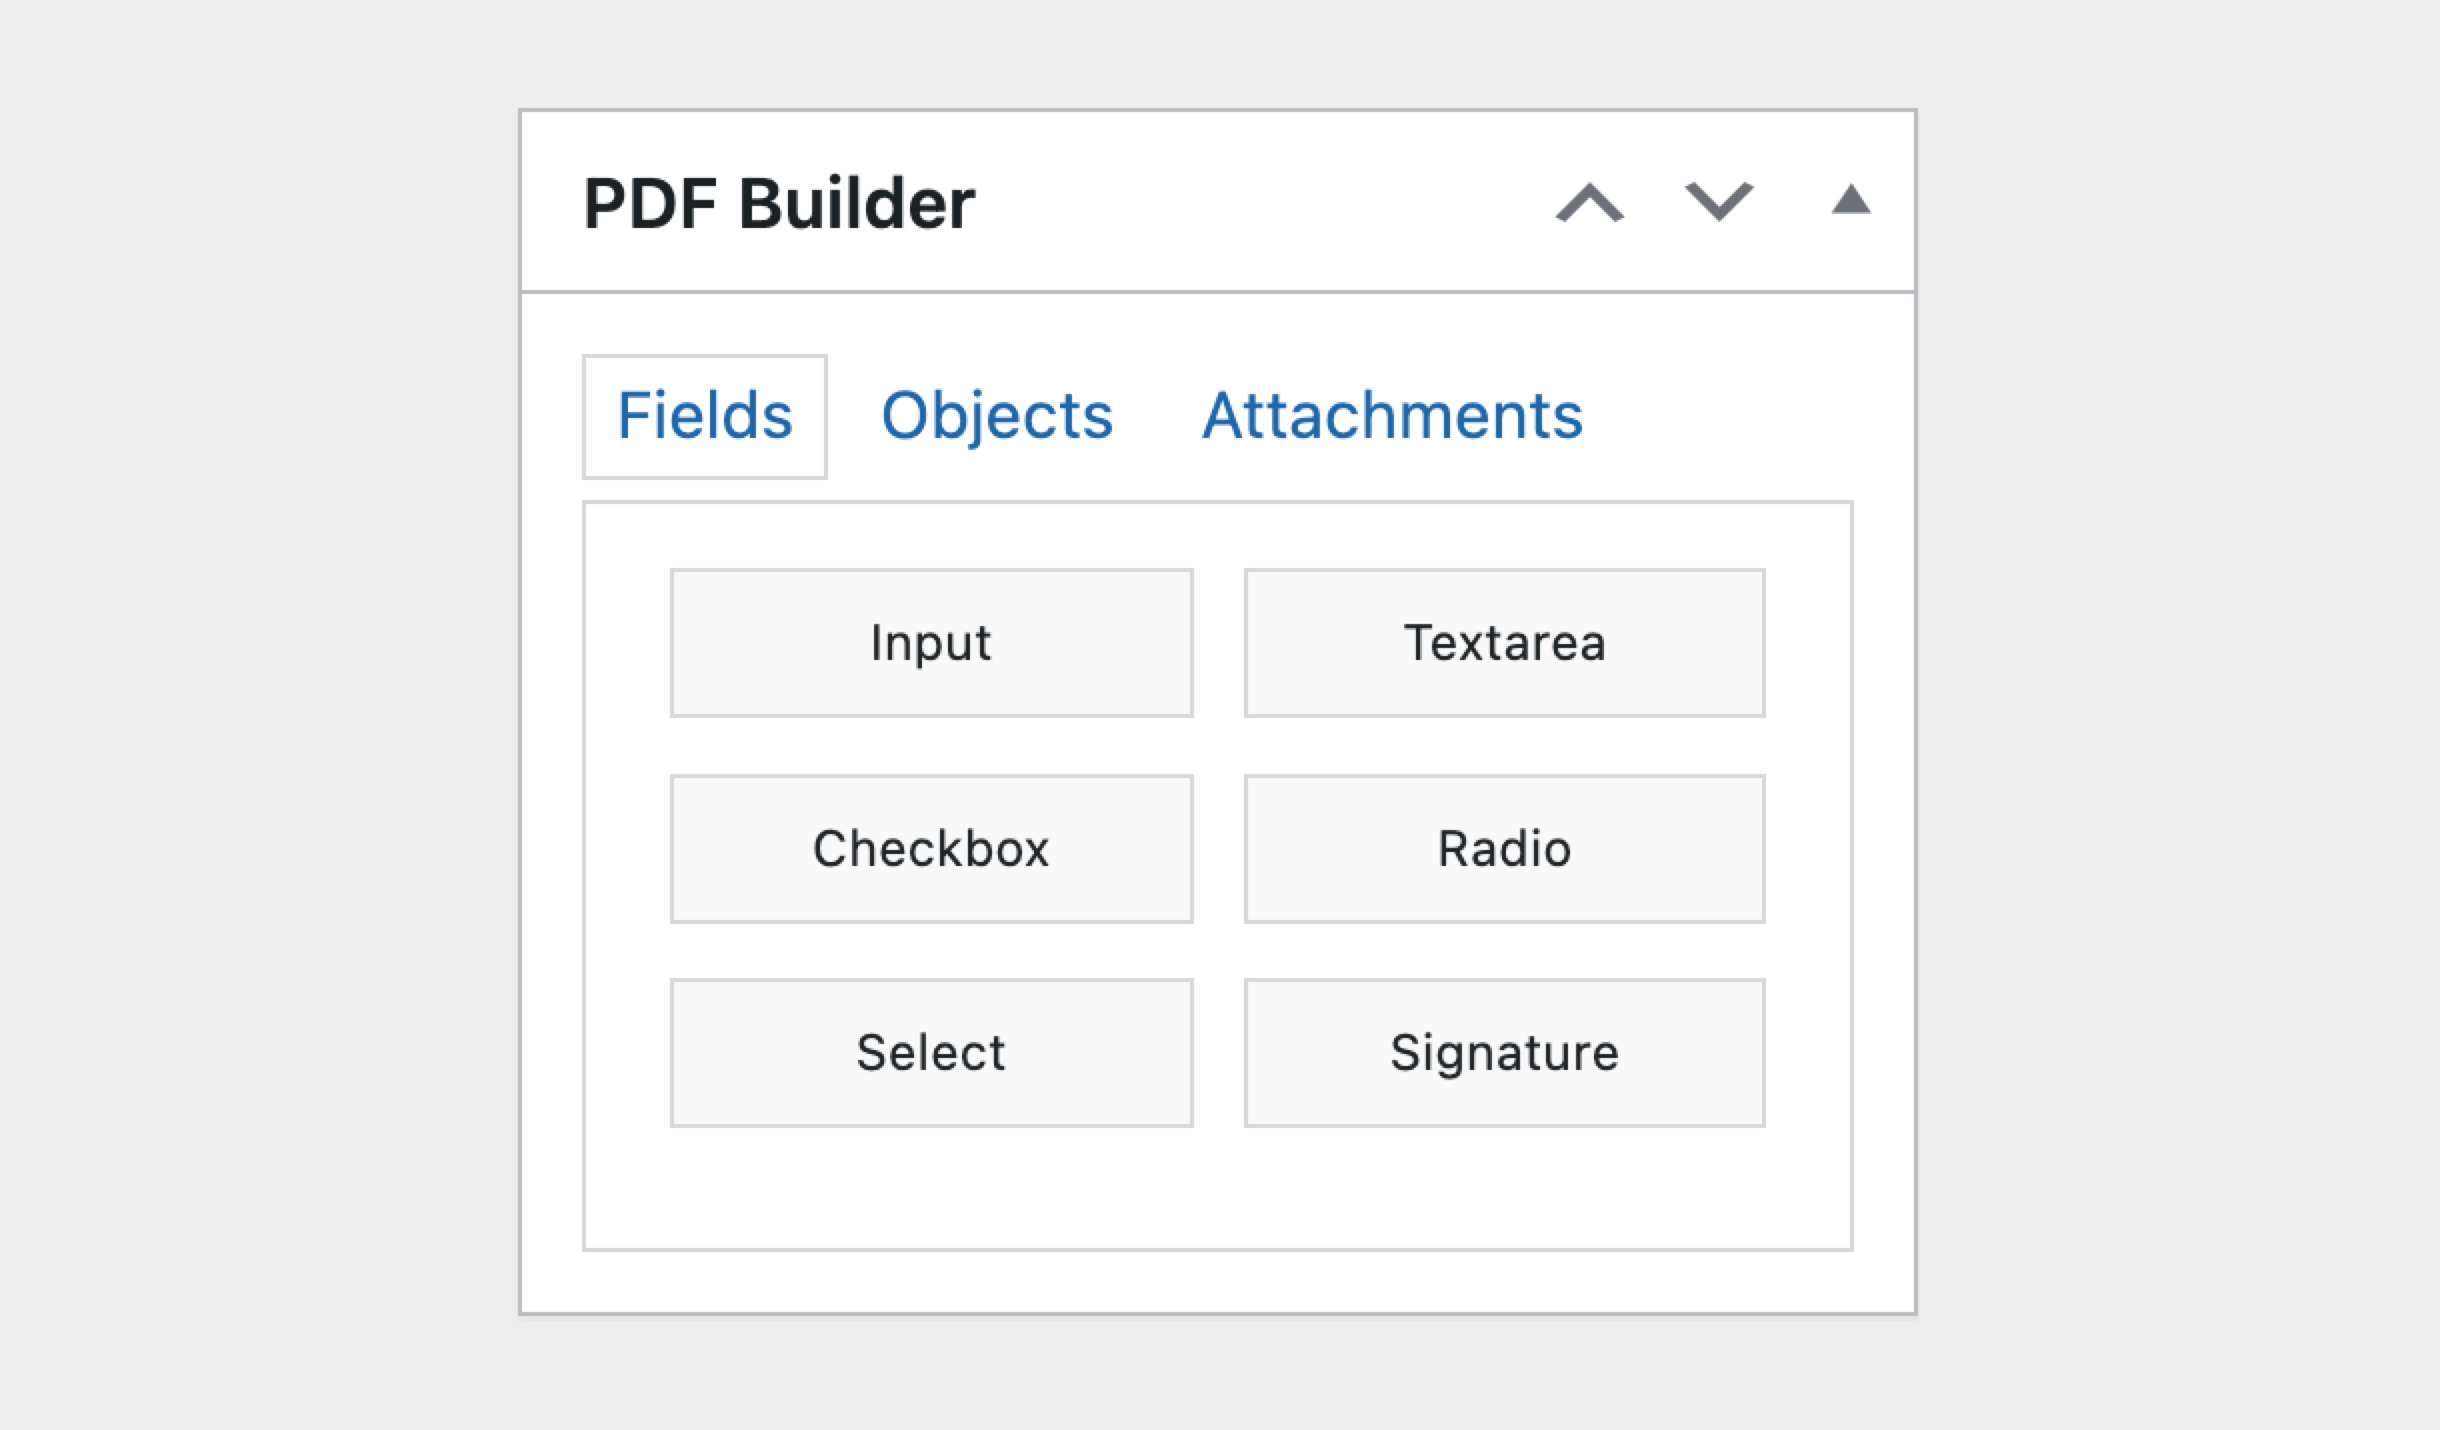Image resolution: width=2440 pixels, height=1430 pixels.
Task: Add a Checkbox field
Action: pos(931,849)
